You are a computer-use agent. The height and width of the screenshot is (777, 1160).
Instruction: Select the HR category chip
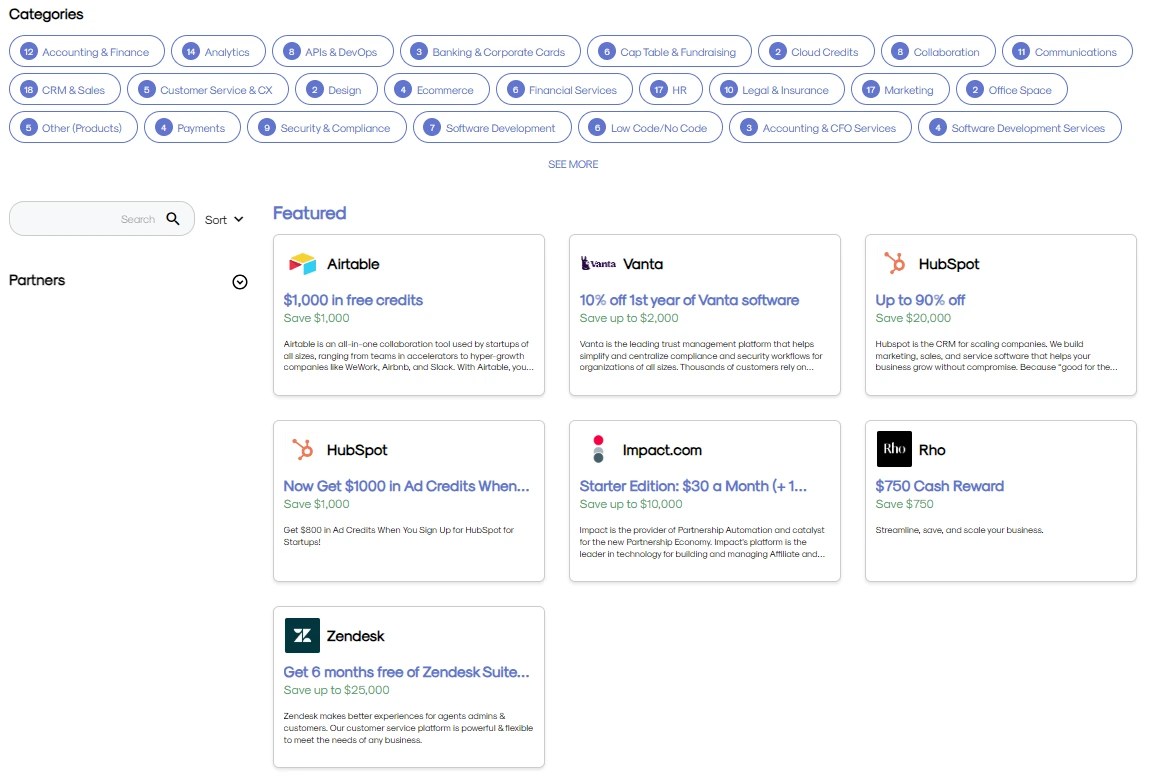(671, 90)
